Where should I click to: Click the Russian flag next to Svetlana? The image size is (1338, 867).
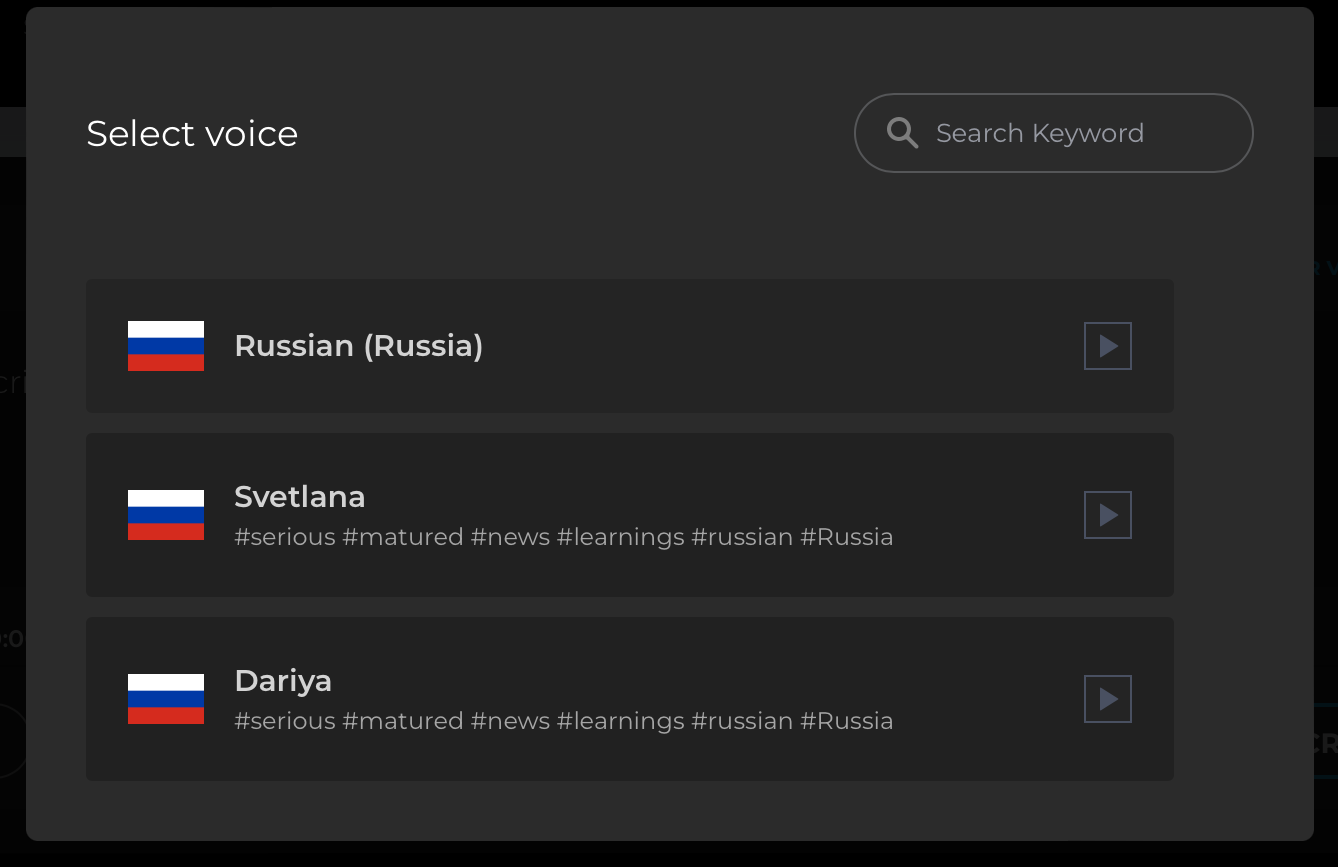166,515
